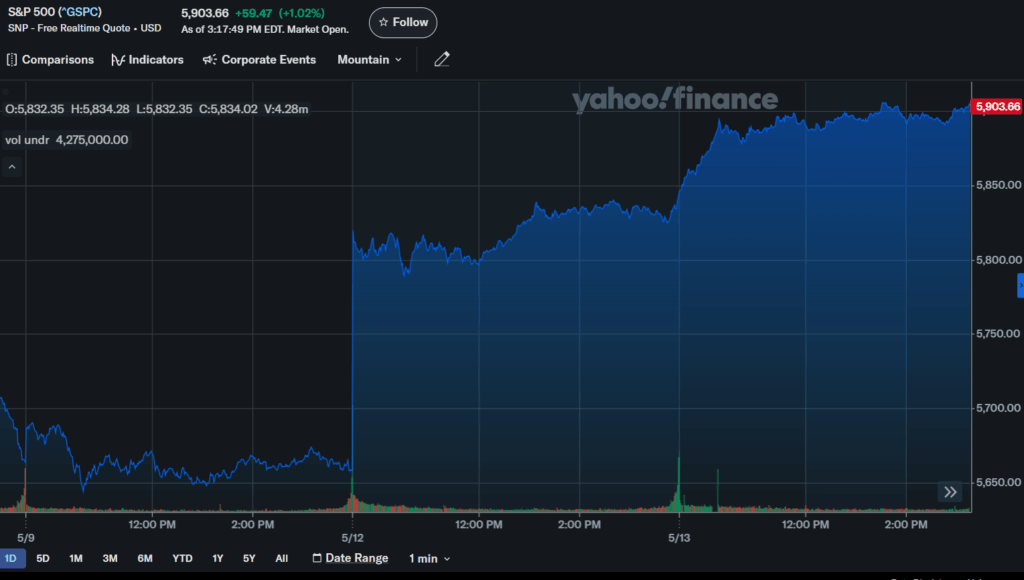The image size is (1024, 580).
Task: Click the 5/9 date marker on time axis
Action: pyautogui.click(x=25, y=538)
